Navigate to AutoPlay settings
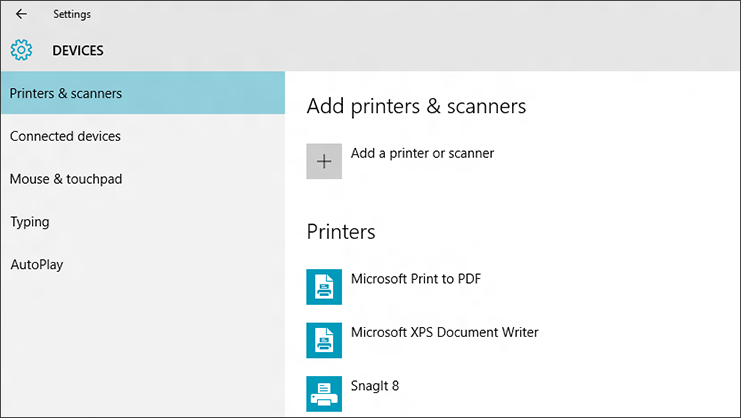 37,265
